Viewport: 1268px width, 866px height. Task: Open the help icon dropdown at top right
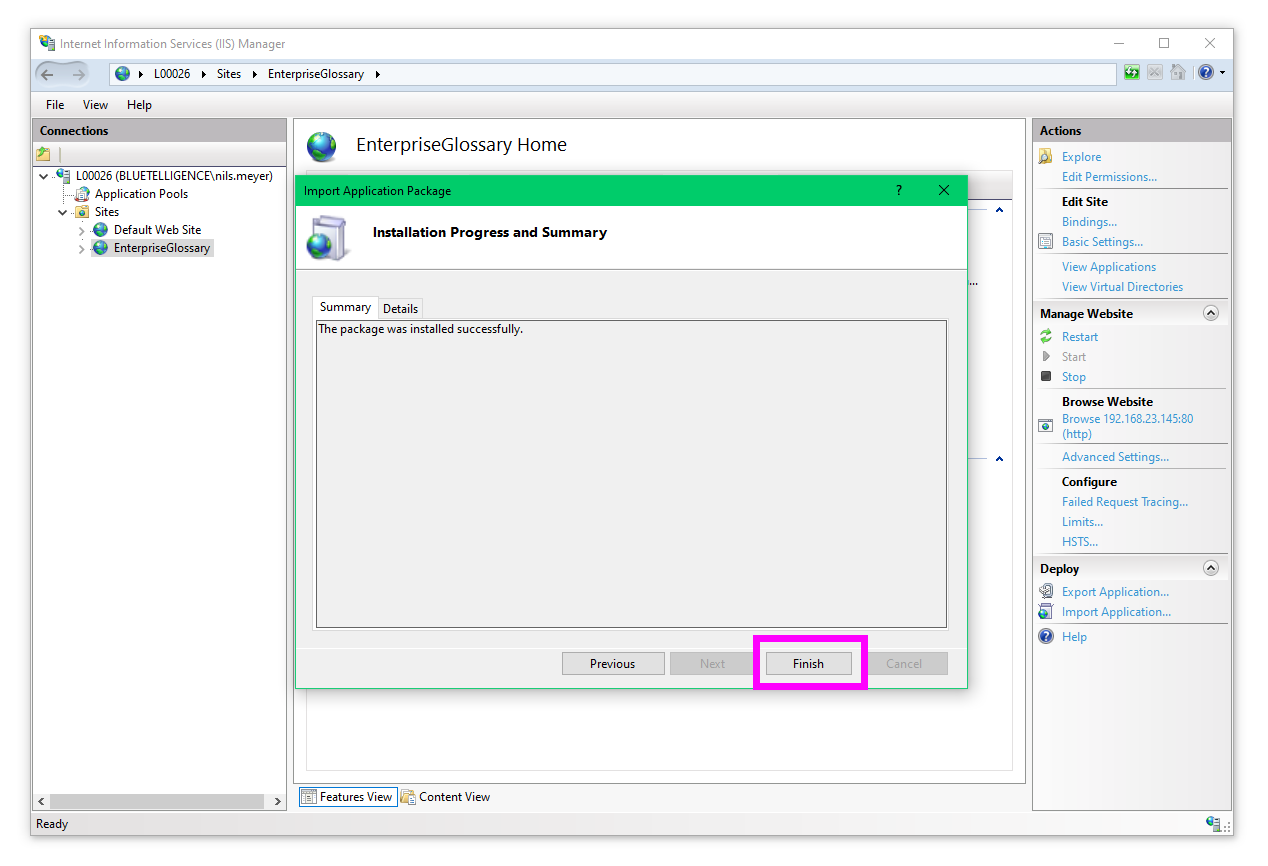coord(1221,73)
